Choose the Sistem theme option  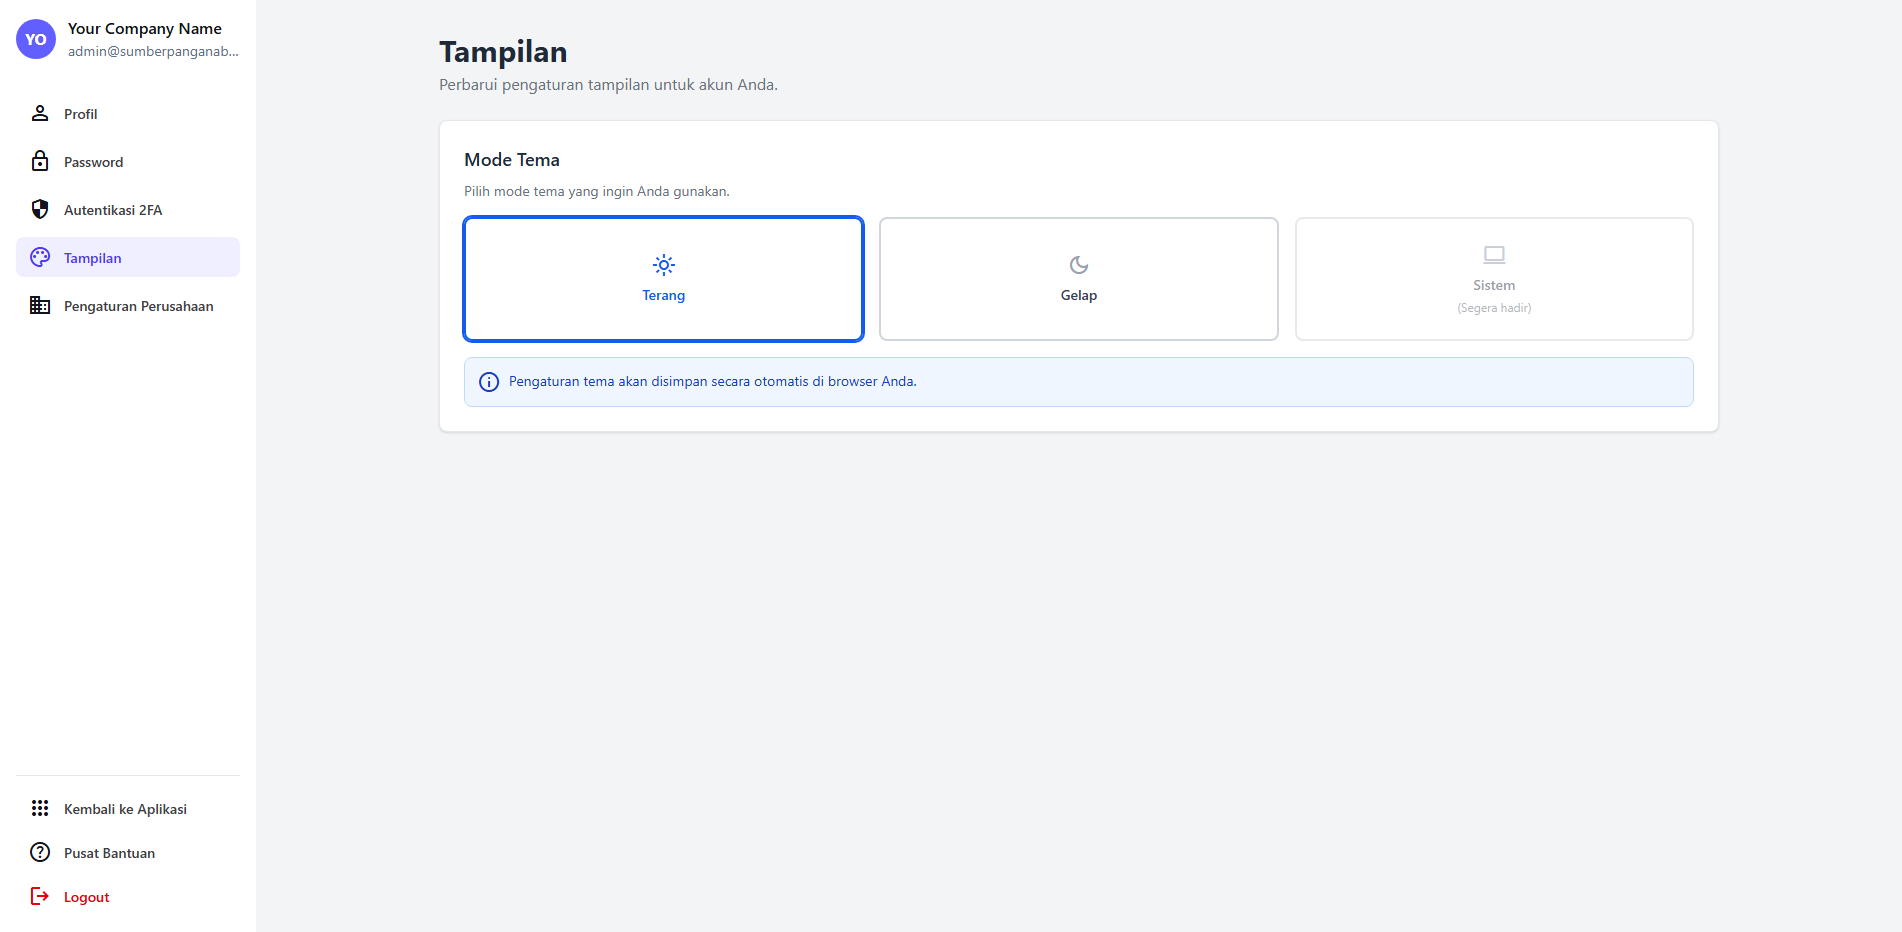point(1493,279)
